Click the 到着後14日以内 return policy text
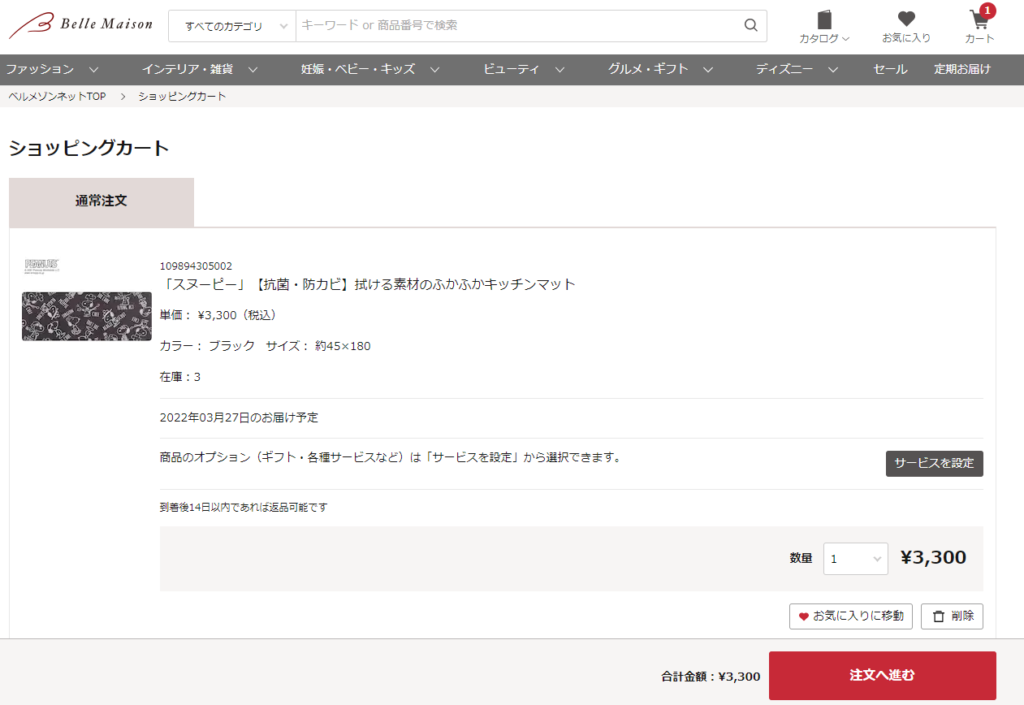This screenshot has height=705, width=1024. click(244, 507)
